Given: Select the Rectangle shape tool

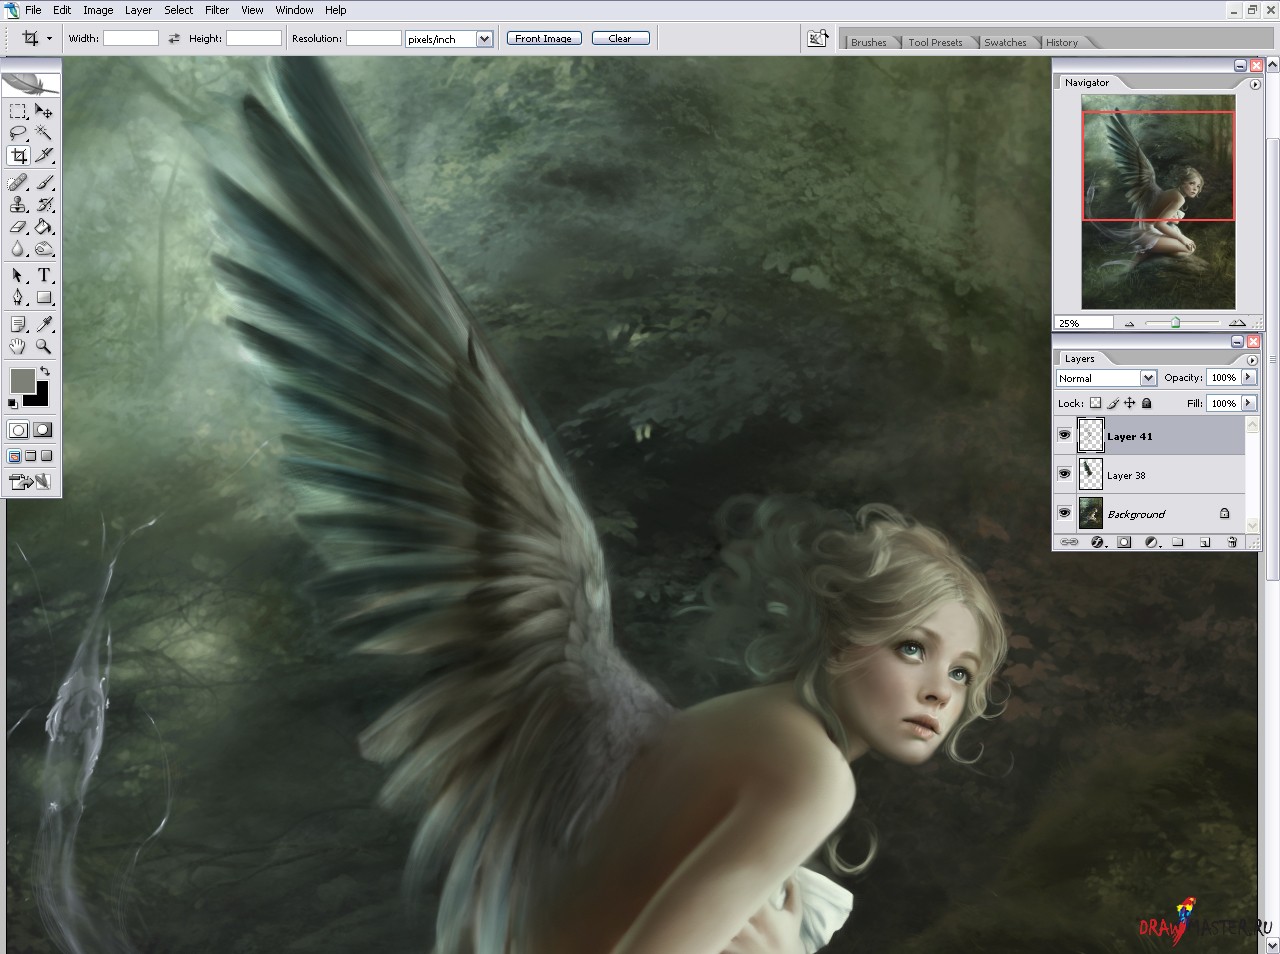Looking at the screenshot, I should tap(44, 298).
